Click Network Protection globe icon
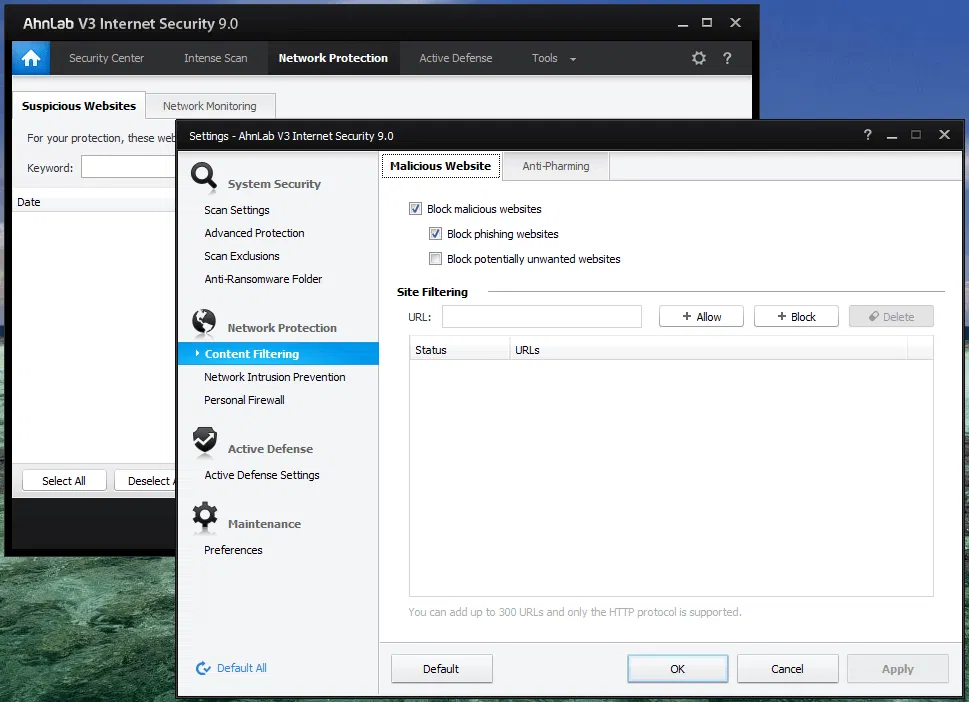The height and width of the screenshot is (702, 969). (x=204, y=322)
